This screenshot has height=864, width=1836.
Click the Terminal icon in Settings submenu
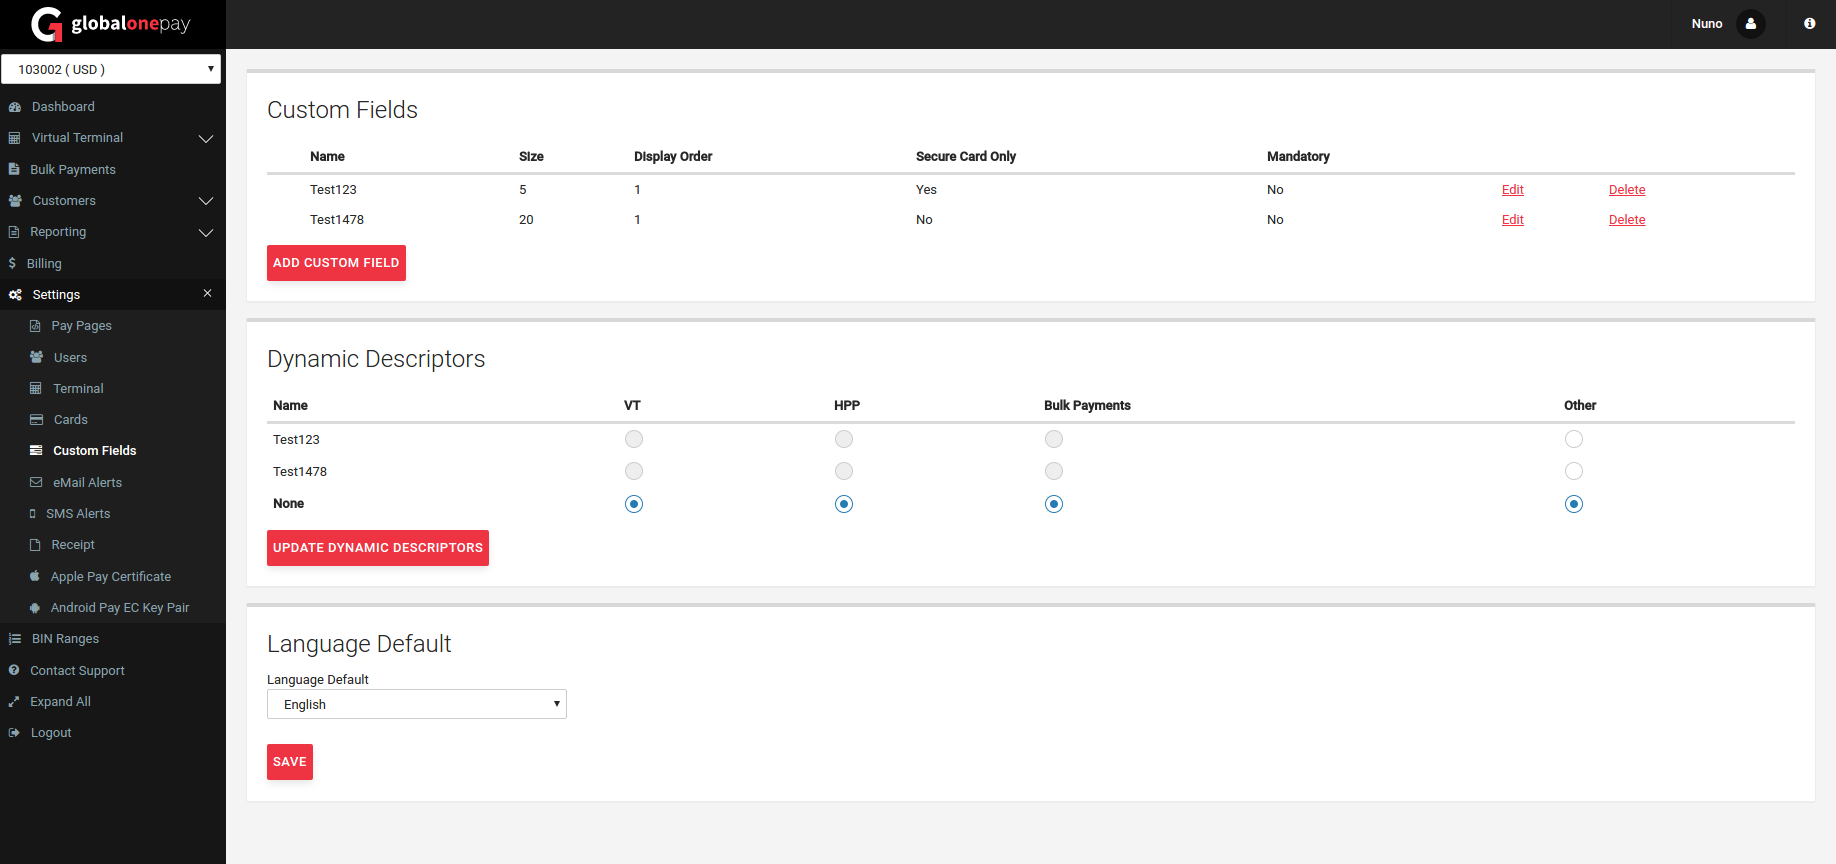(36, 389)
